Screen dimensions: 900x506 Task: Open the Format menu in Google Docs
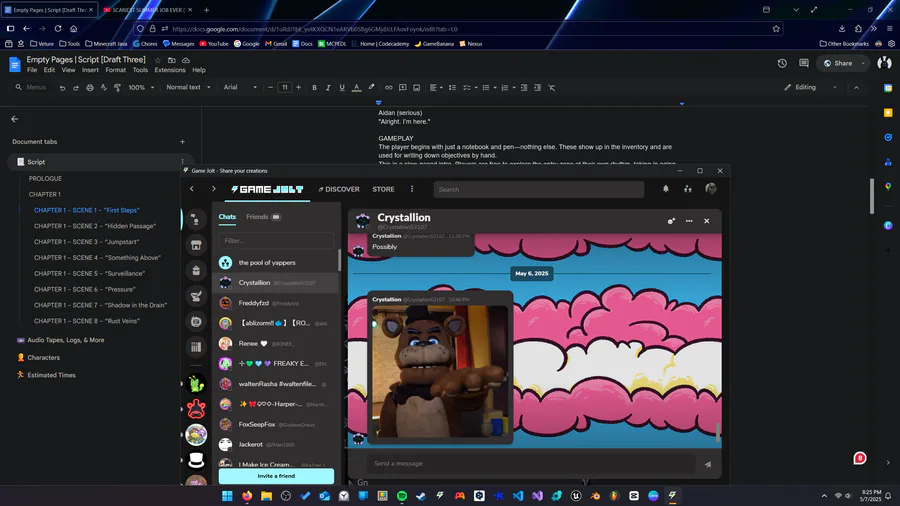[115, 70]
